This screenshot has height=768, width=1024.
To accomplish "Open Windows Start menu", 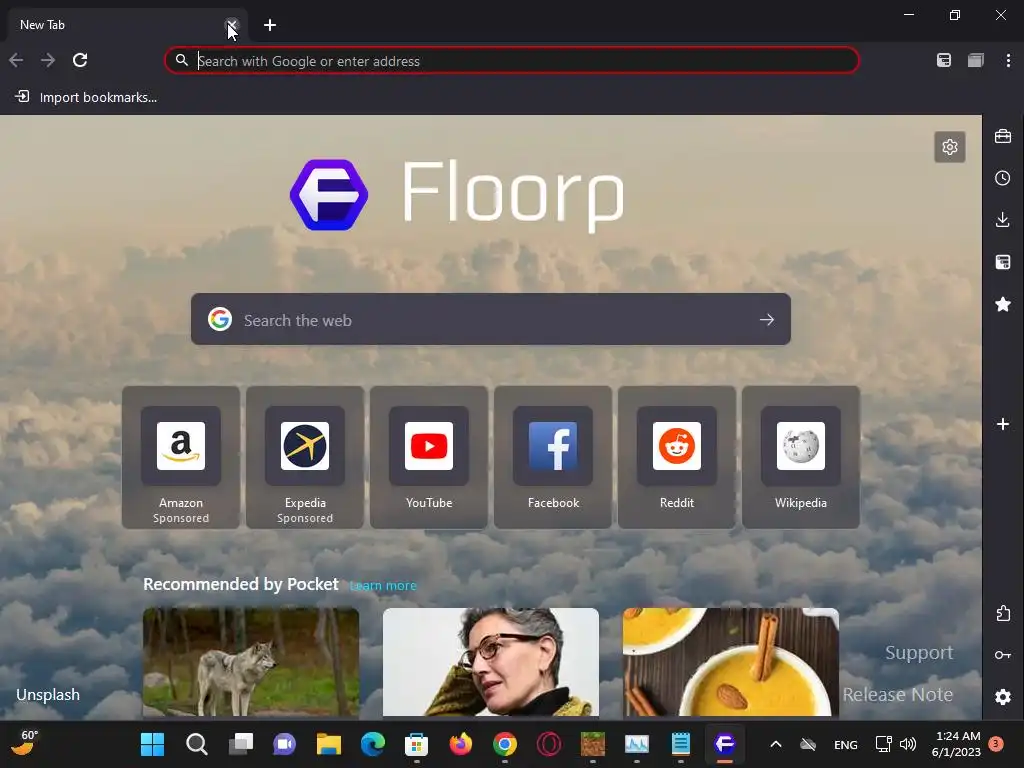I will pyautogui.click(x=152, y=744).
